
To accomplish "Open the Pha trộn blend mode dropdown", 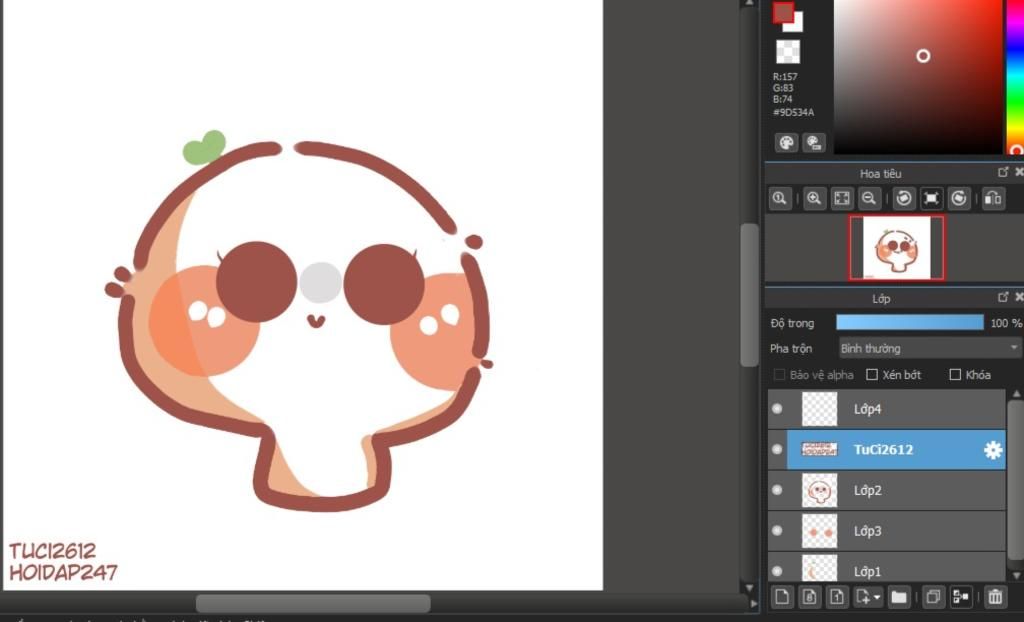I will [930, 348].
